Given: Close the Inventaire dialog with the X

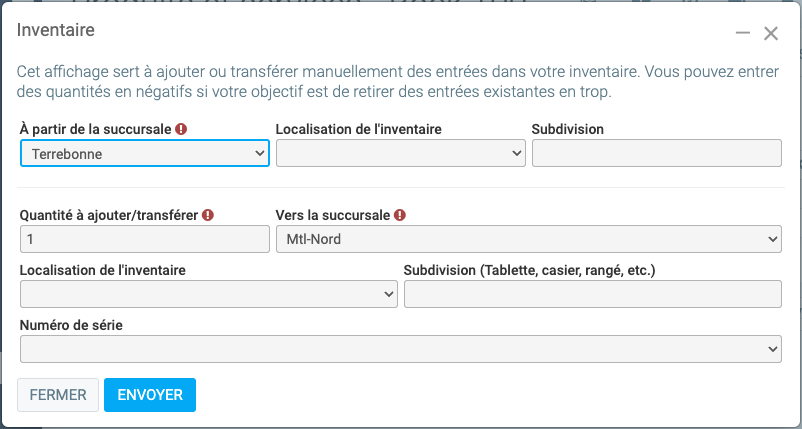Looking at the screenshot, I should click(771, 33).
